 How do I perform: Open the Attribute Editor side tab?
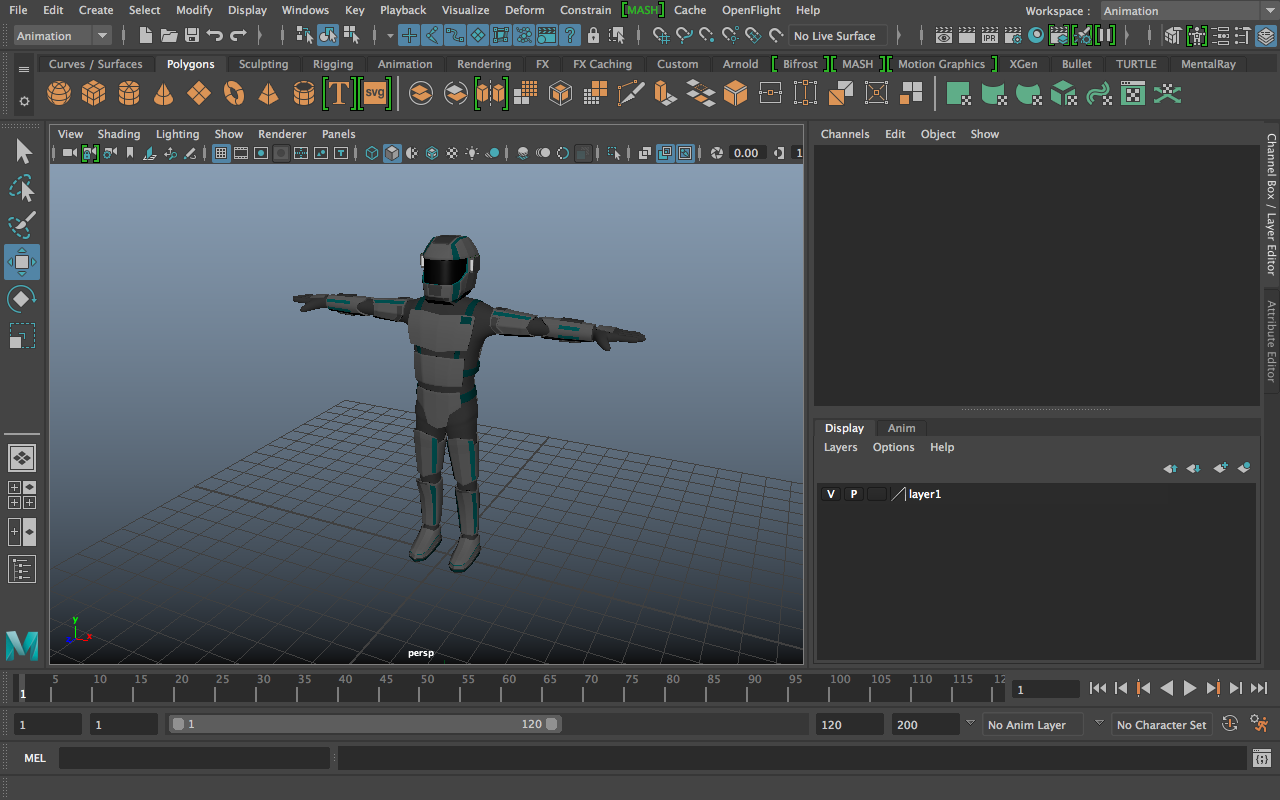pyautogui.click(x=1272, y=341)
